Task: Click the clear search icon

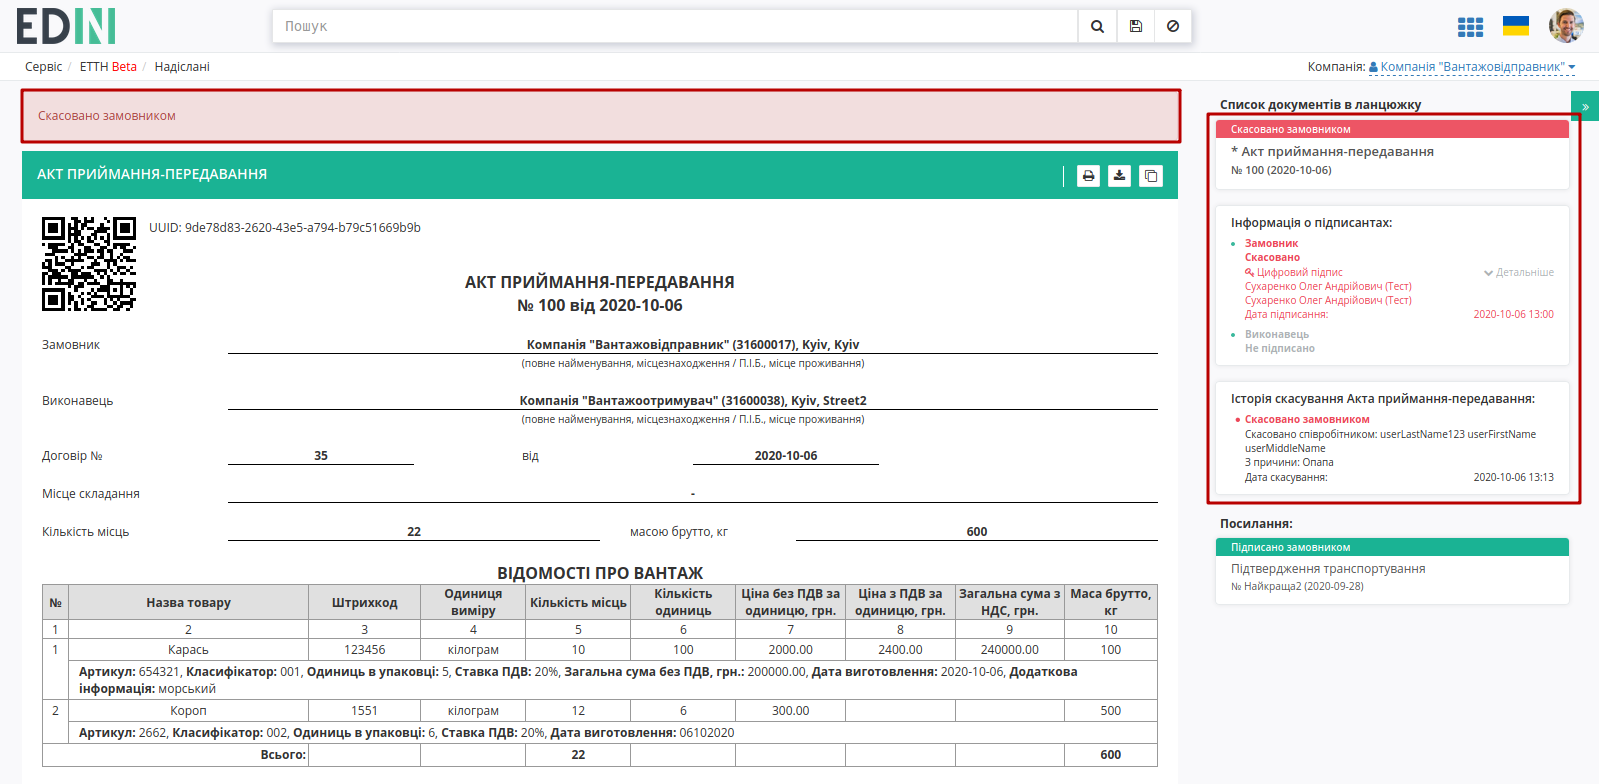Action: (x=1173, y=27)
